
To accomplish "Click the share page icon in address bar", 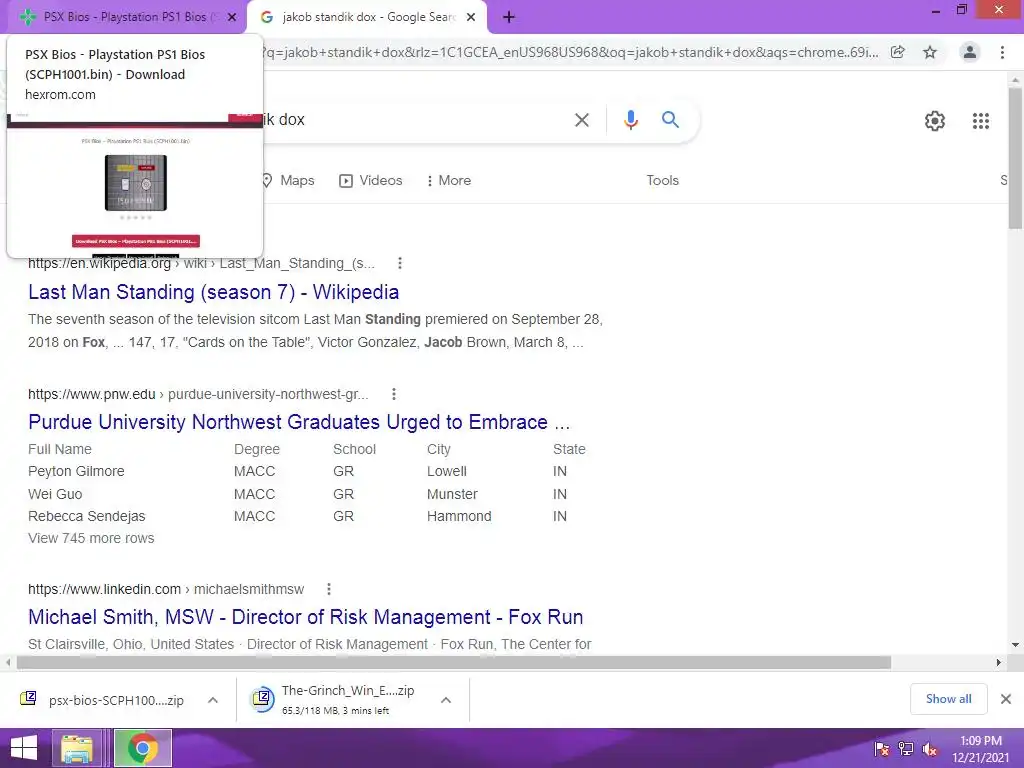I will 898,52.
